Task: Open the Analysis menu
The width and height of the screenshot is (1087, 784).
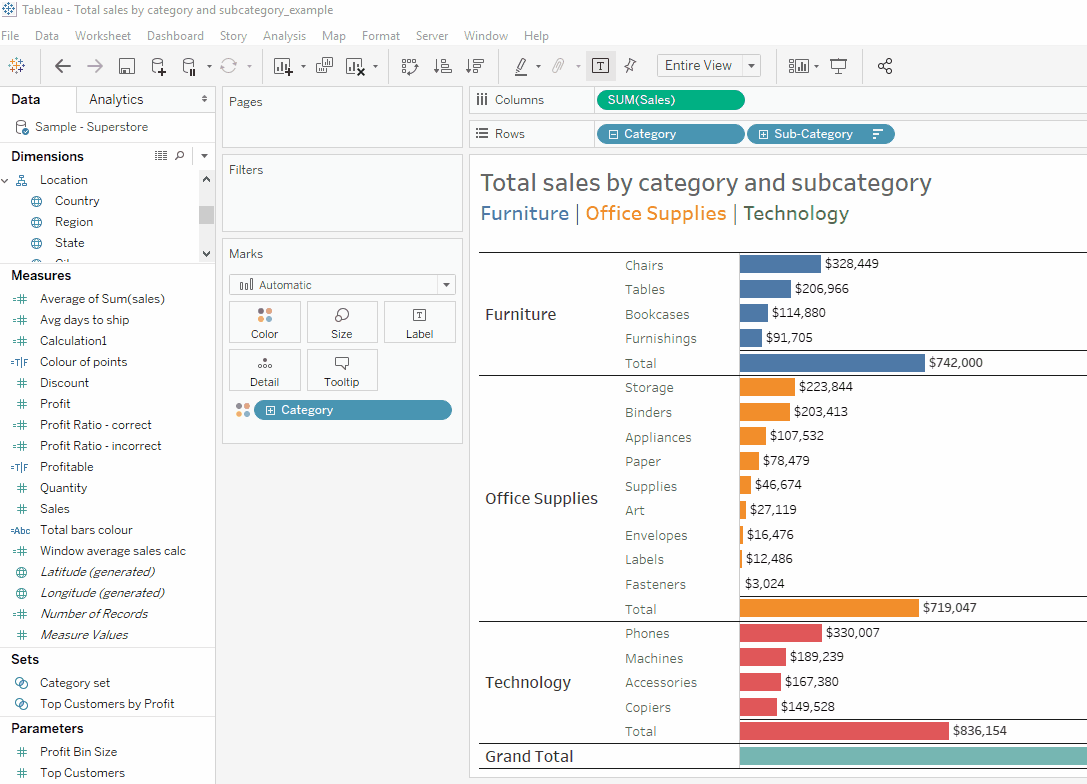Action: pyautogui.click(x=284, y=36)
